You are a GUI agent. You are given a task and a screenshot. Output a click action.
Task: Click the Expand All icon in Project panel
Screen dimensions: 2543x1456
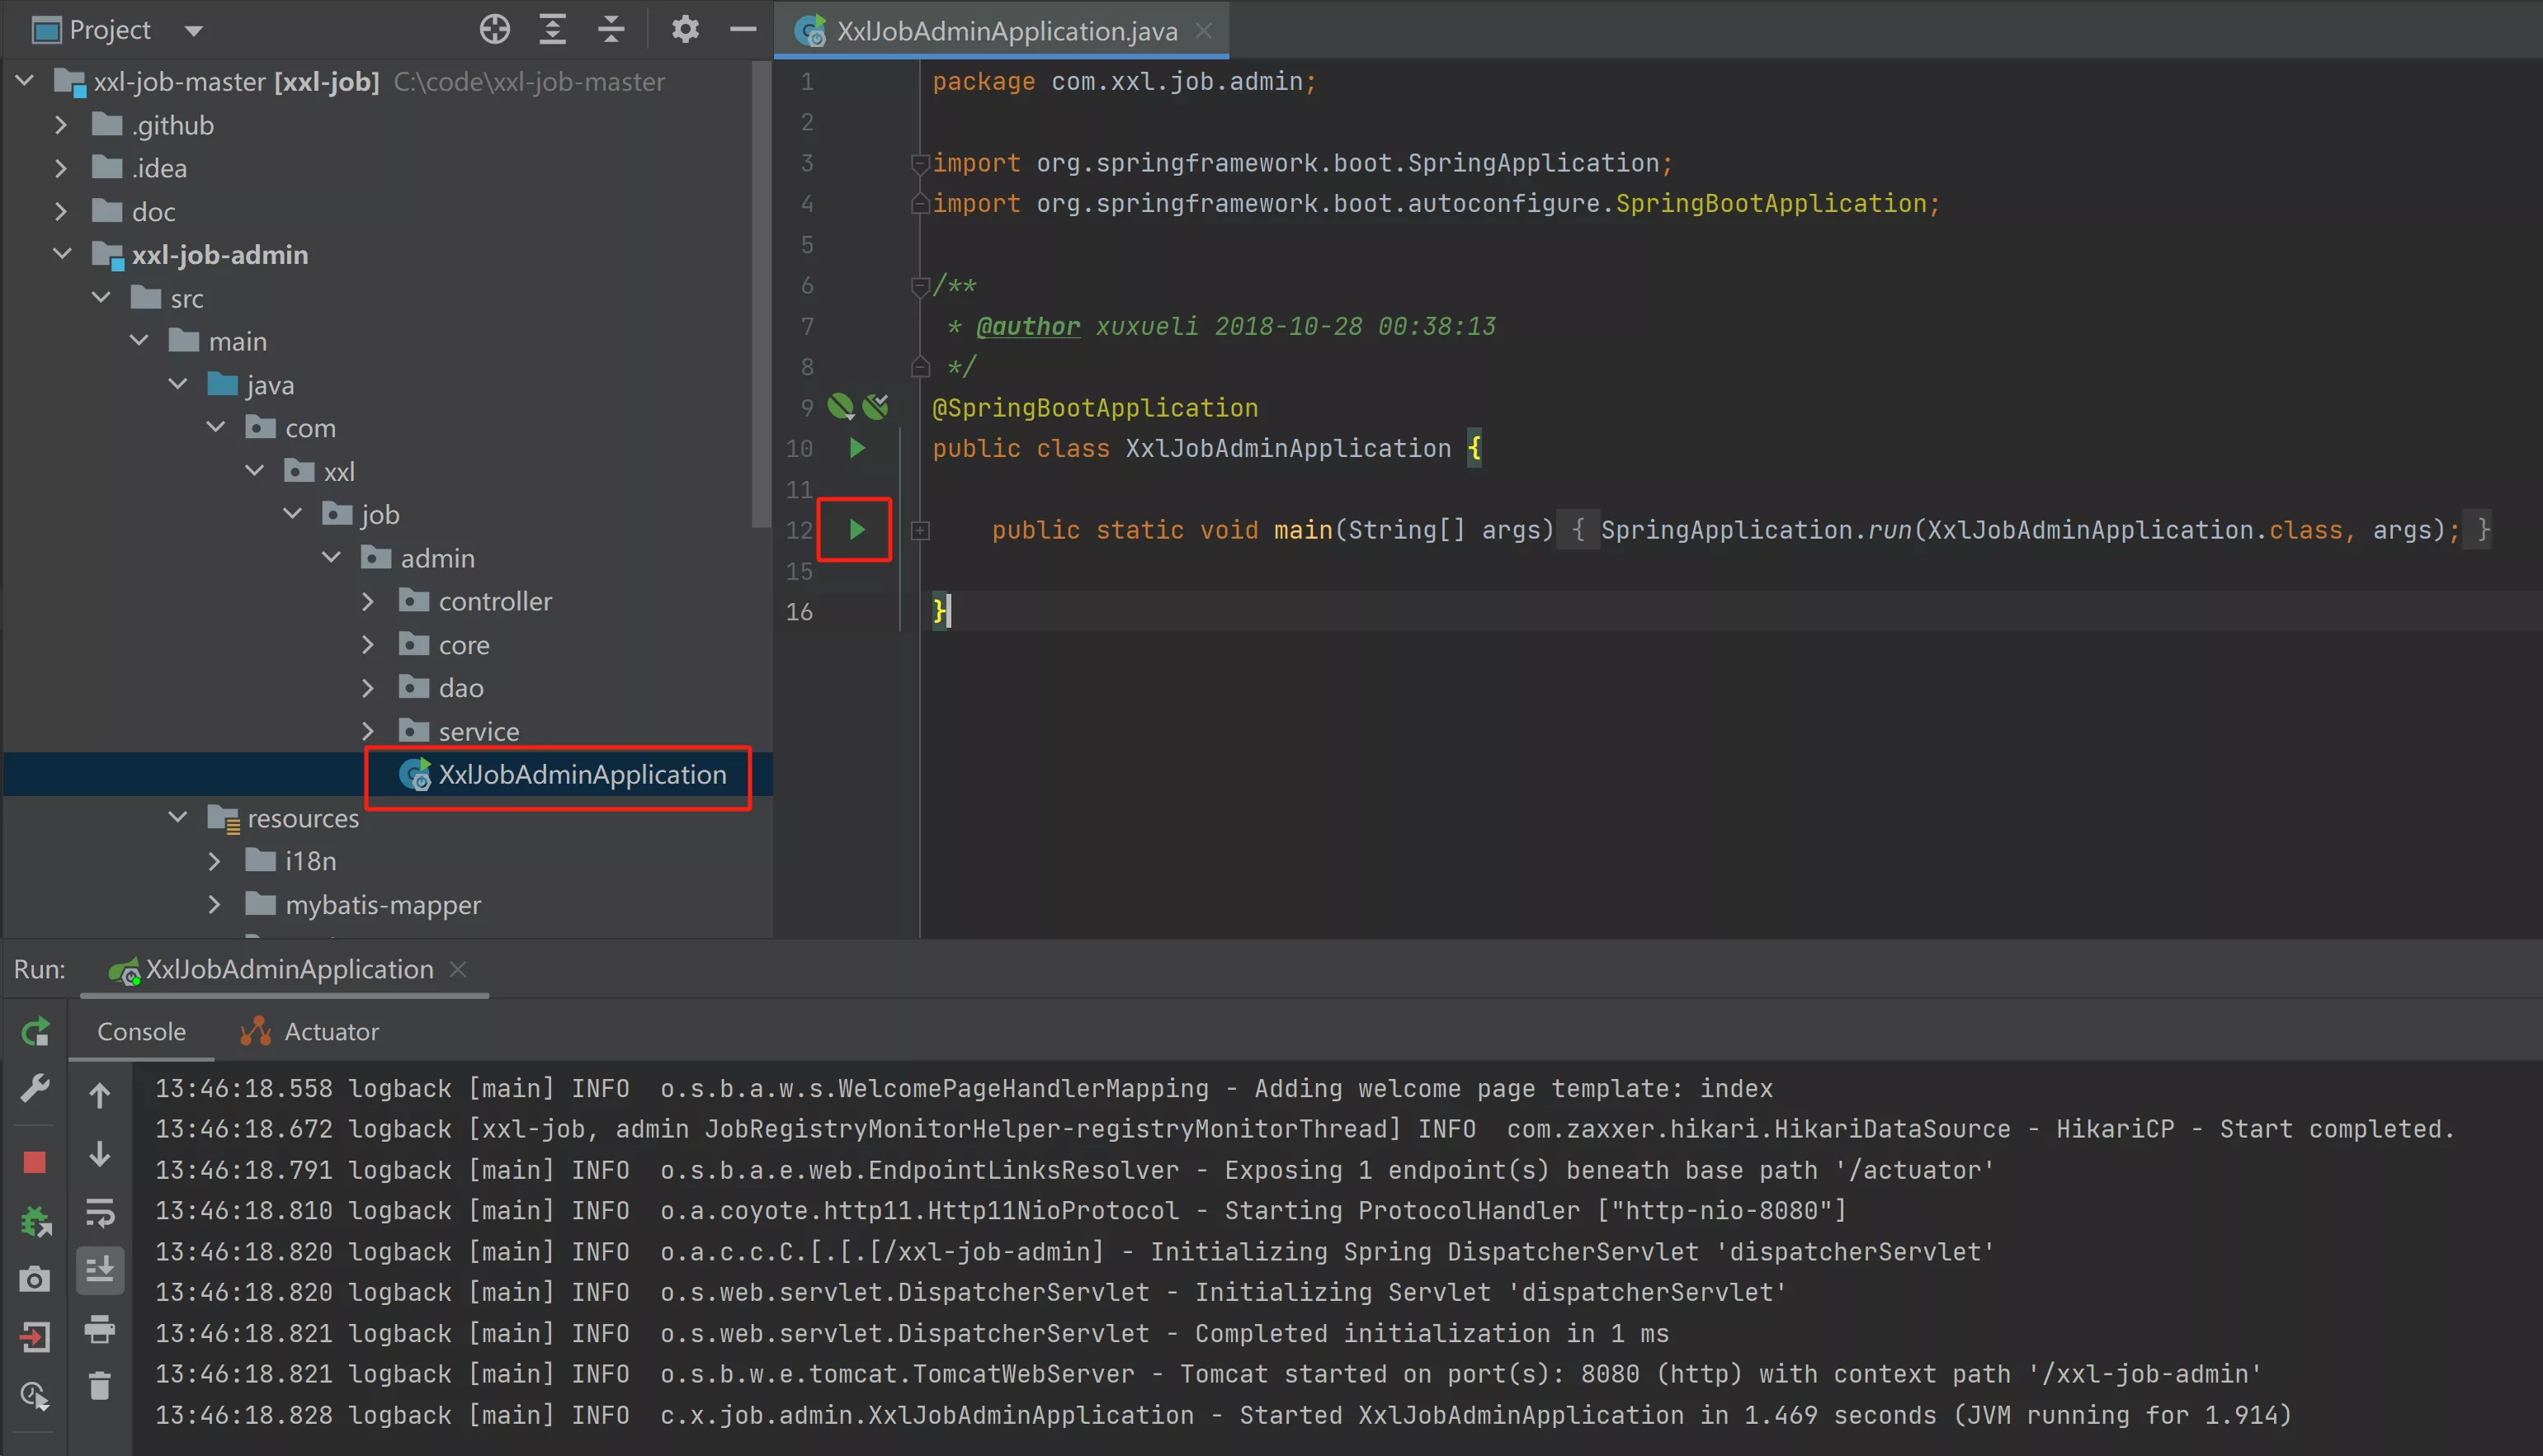pos(552,30)
